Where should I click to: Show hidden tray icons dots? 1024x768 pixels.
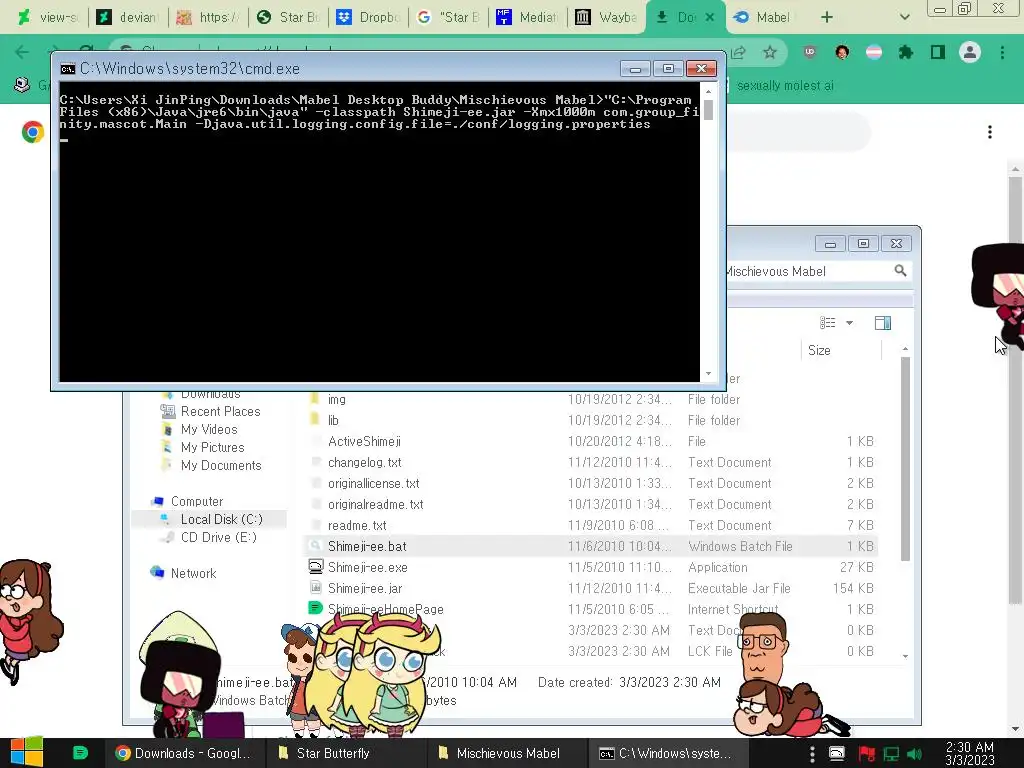pos(812,754)
